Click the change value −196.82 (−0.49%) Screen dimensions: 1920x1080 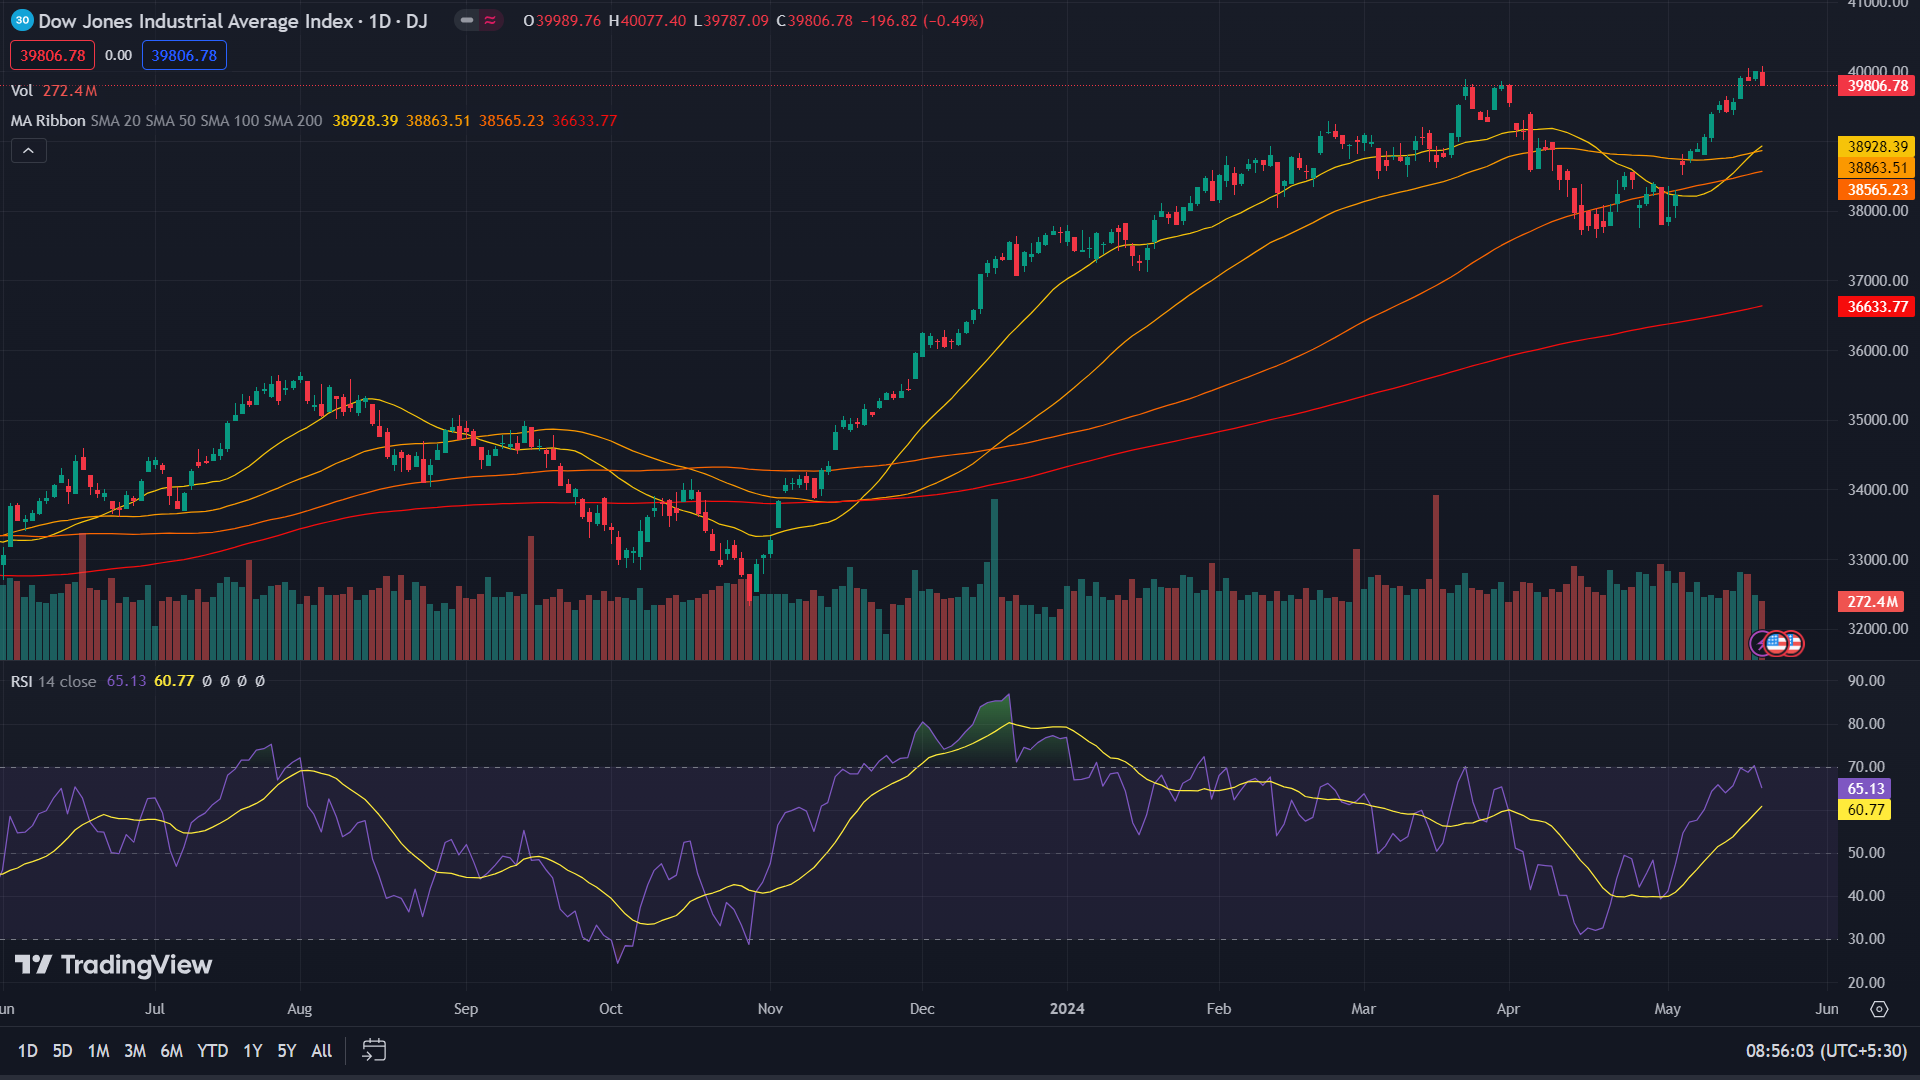922,21
